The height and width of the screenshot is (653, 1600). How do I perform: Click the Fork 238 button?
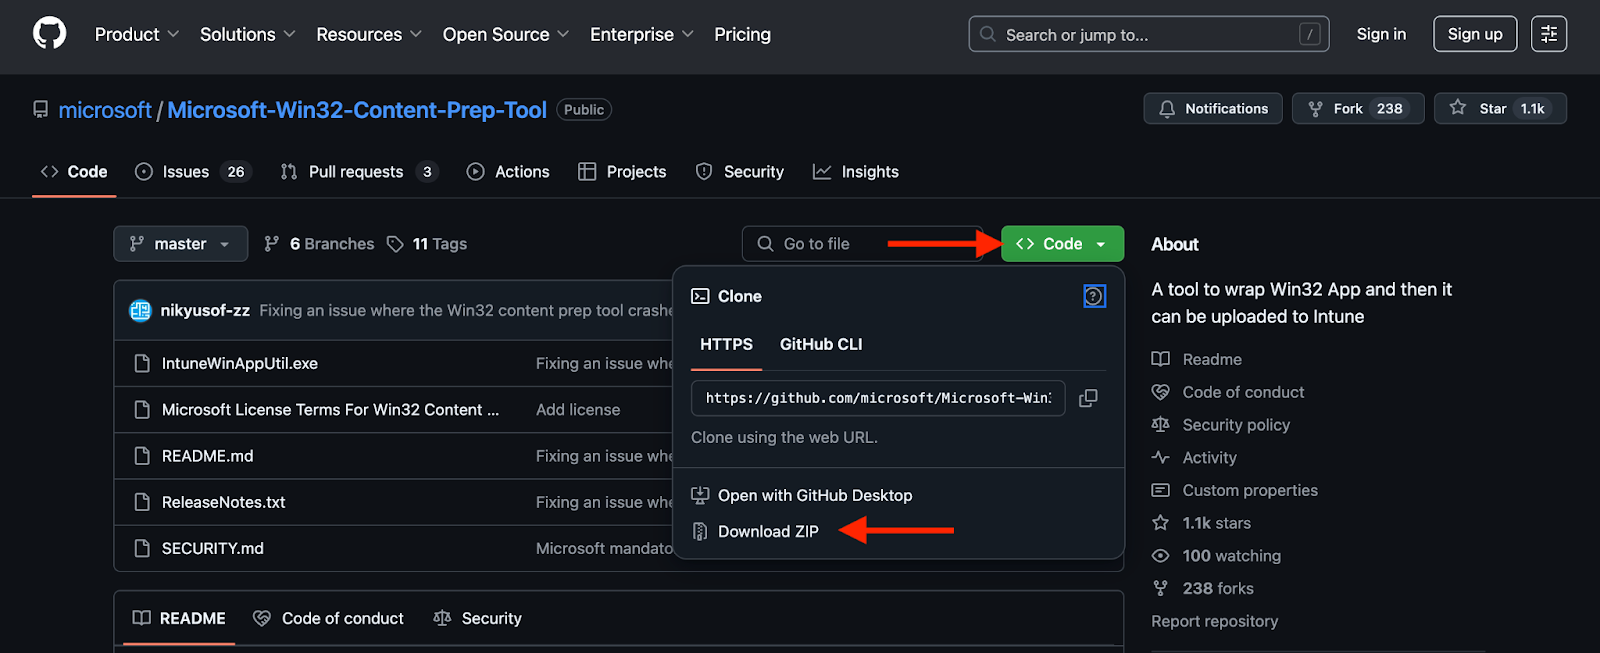tap(1358, 109)
